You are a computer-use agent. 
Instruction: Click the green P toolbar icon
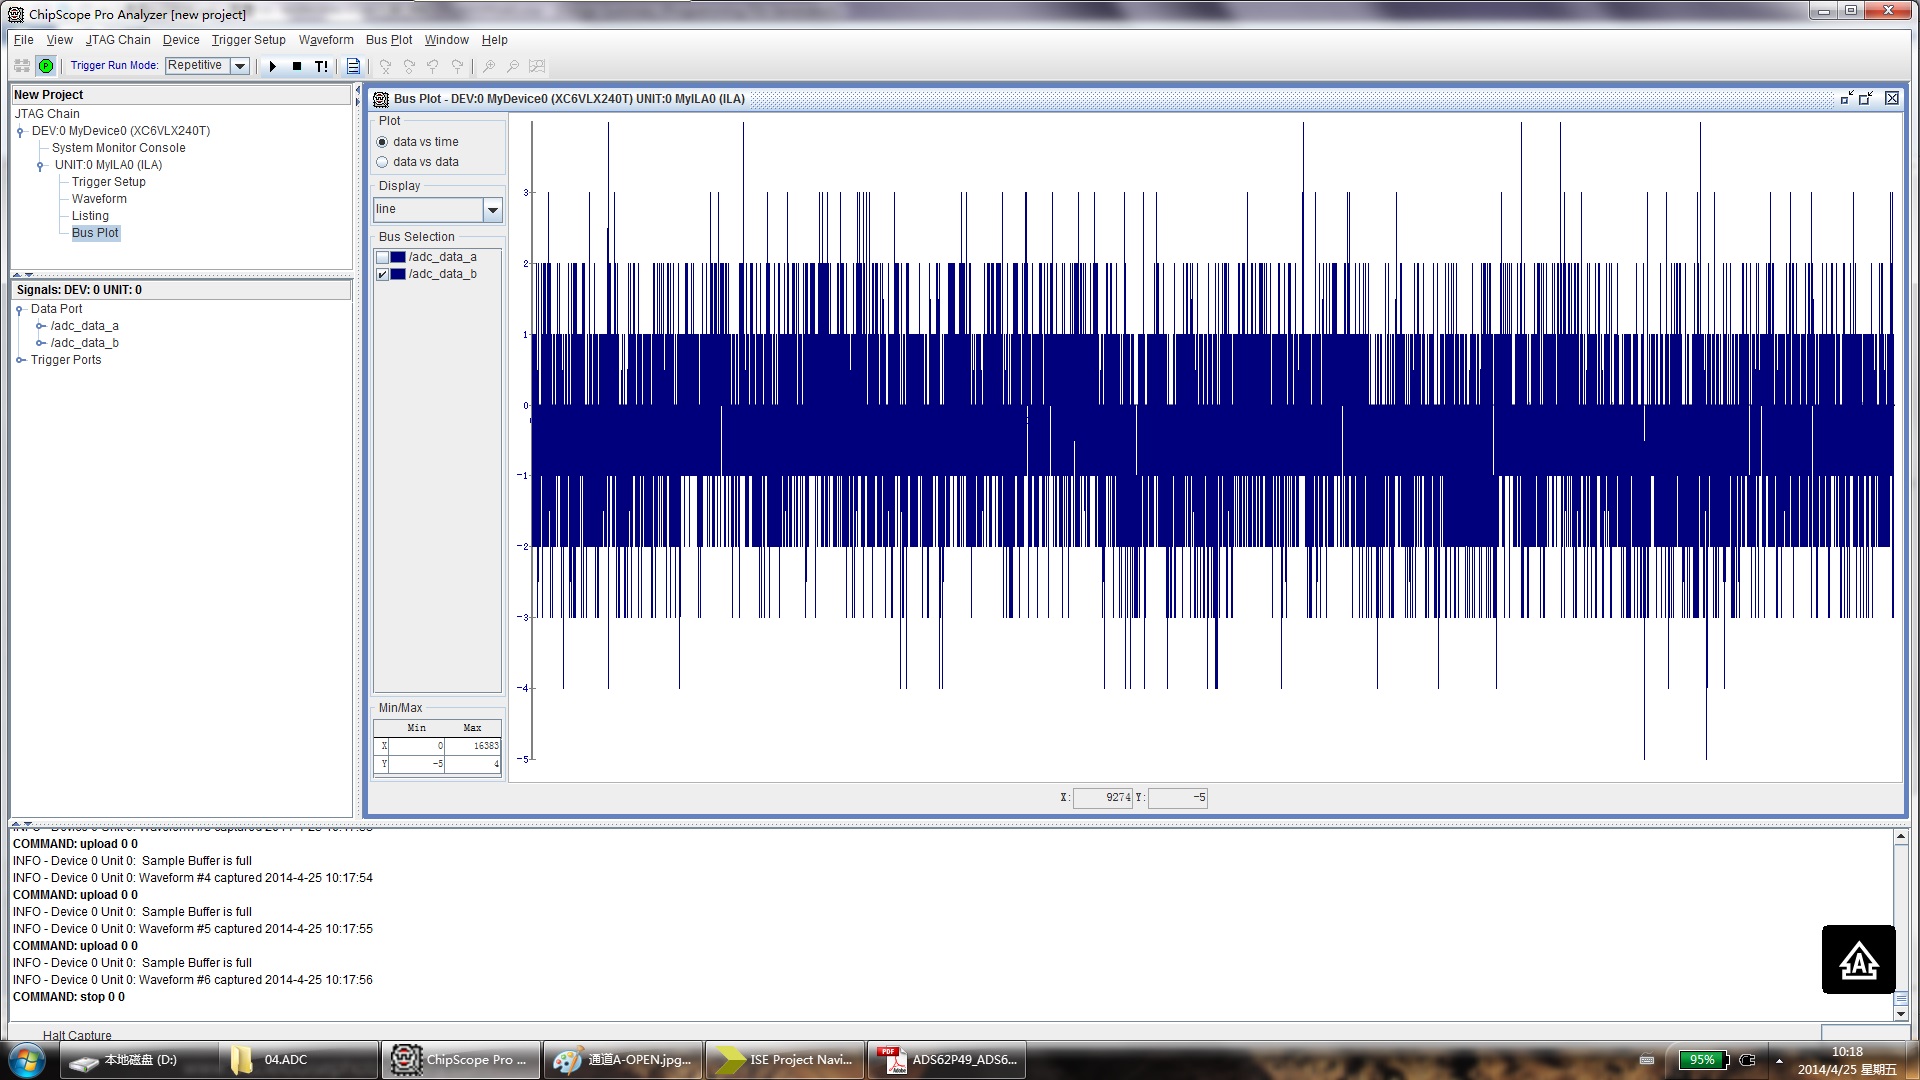(46, 66)
